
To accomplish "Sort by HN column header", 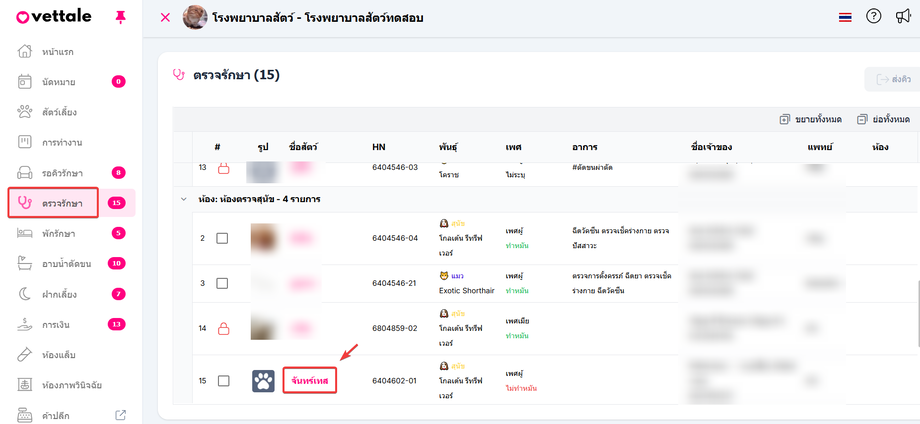I will tap(378, 147).
